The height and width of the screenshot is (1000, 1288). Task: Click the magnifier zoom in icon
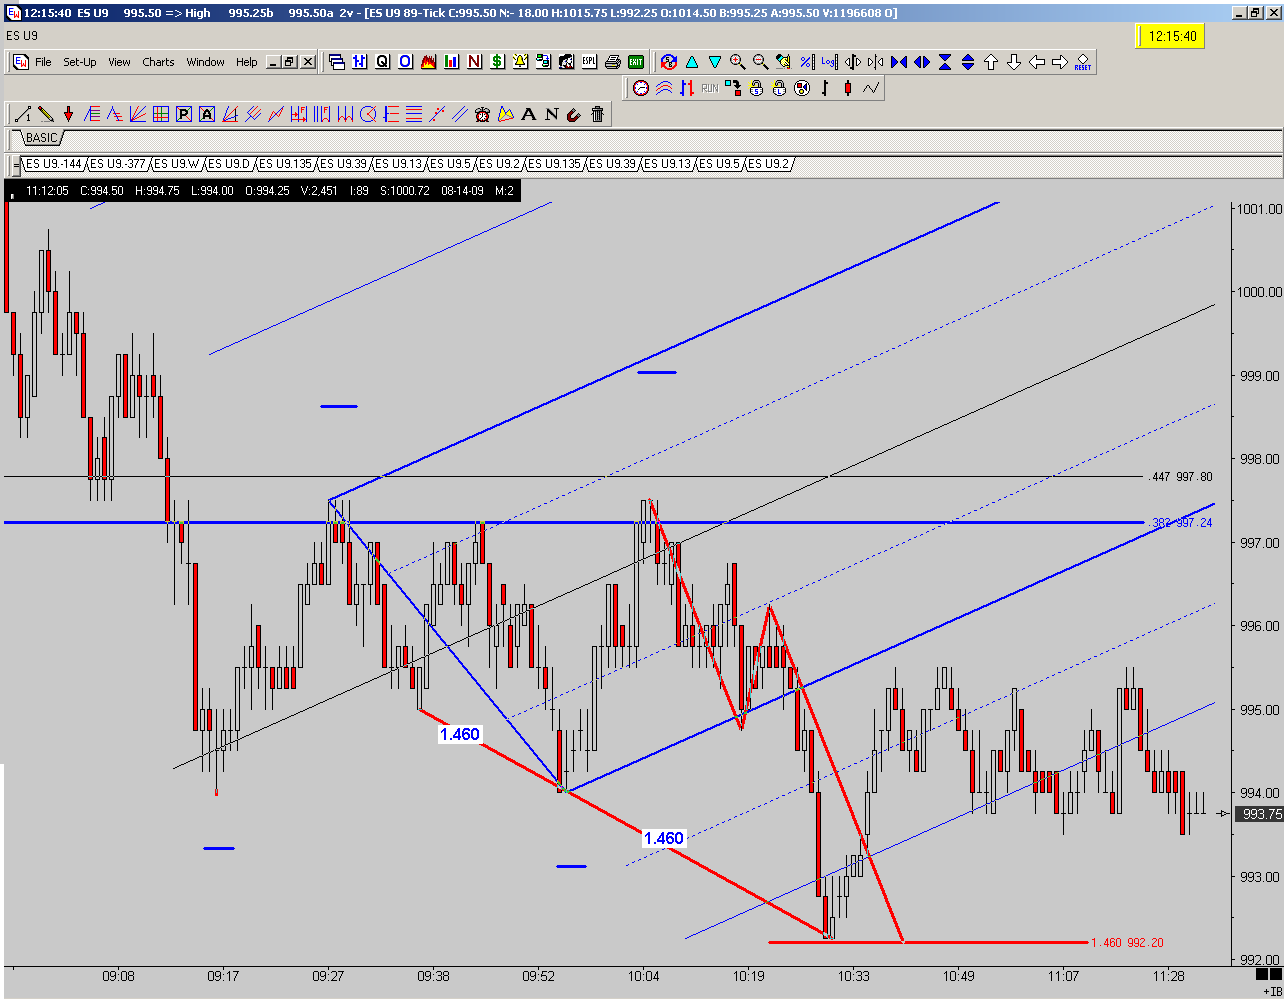tap(738, 62)
